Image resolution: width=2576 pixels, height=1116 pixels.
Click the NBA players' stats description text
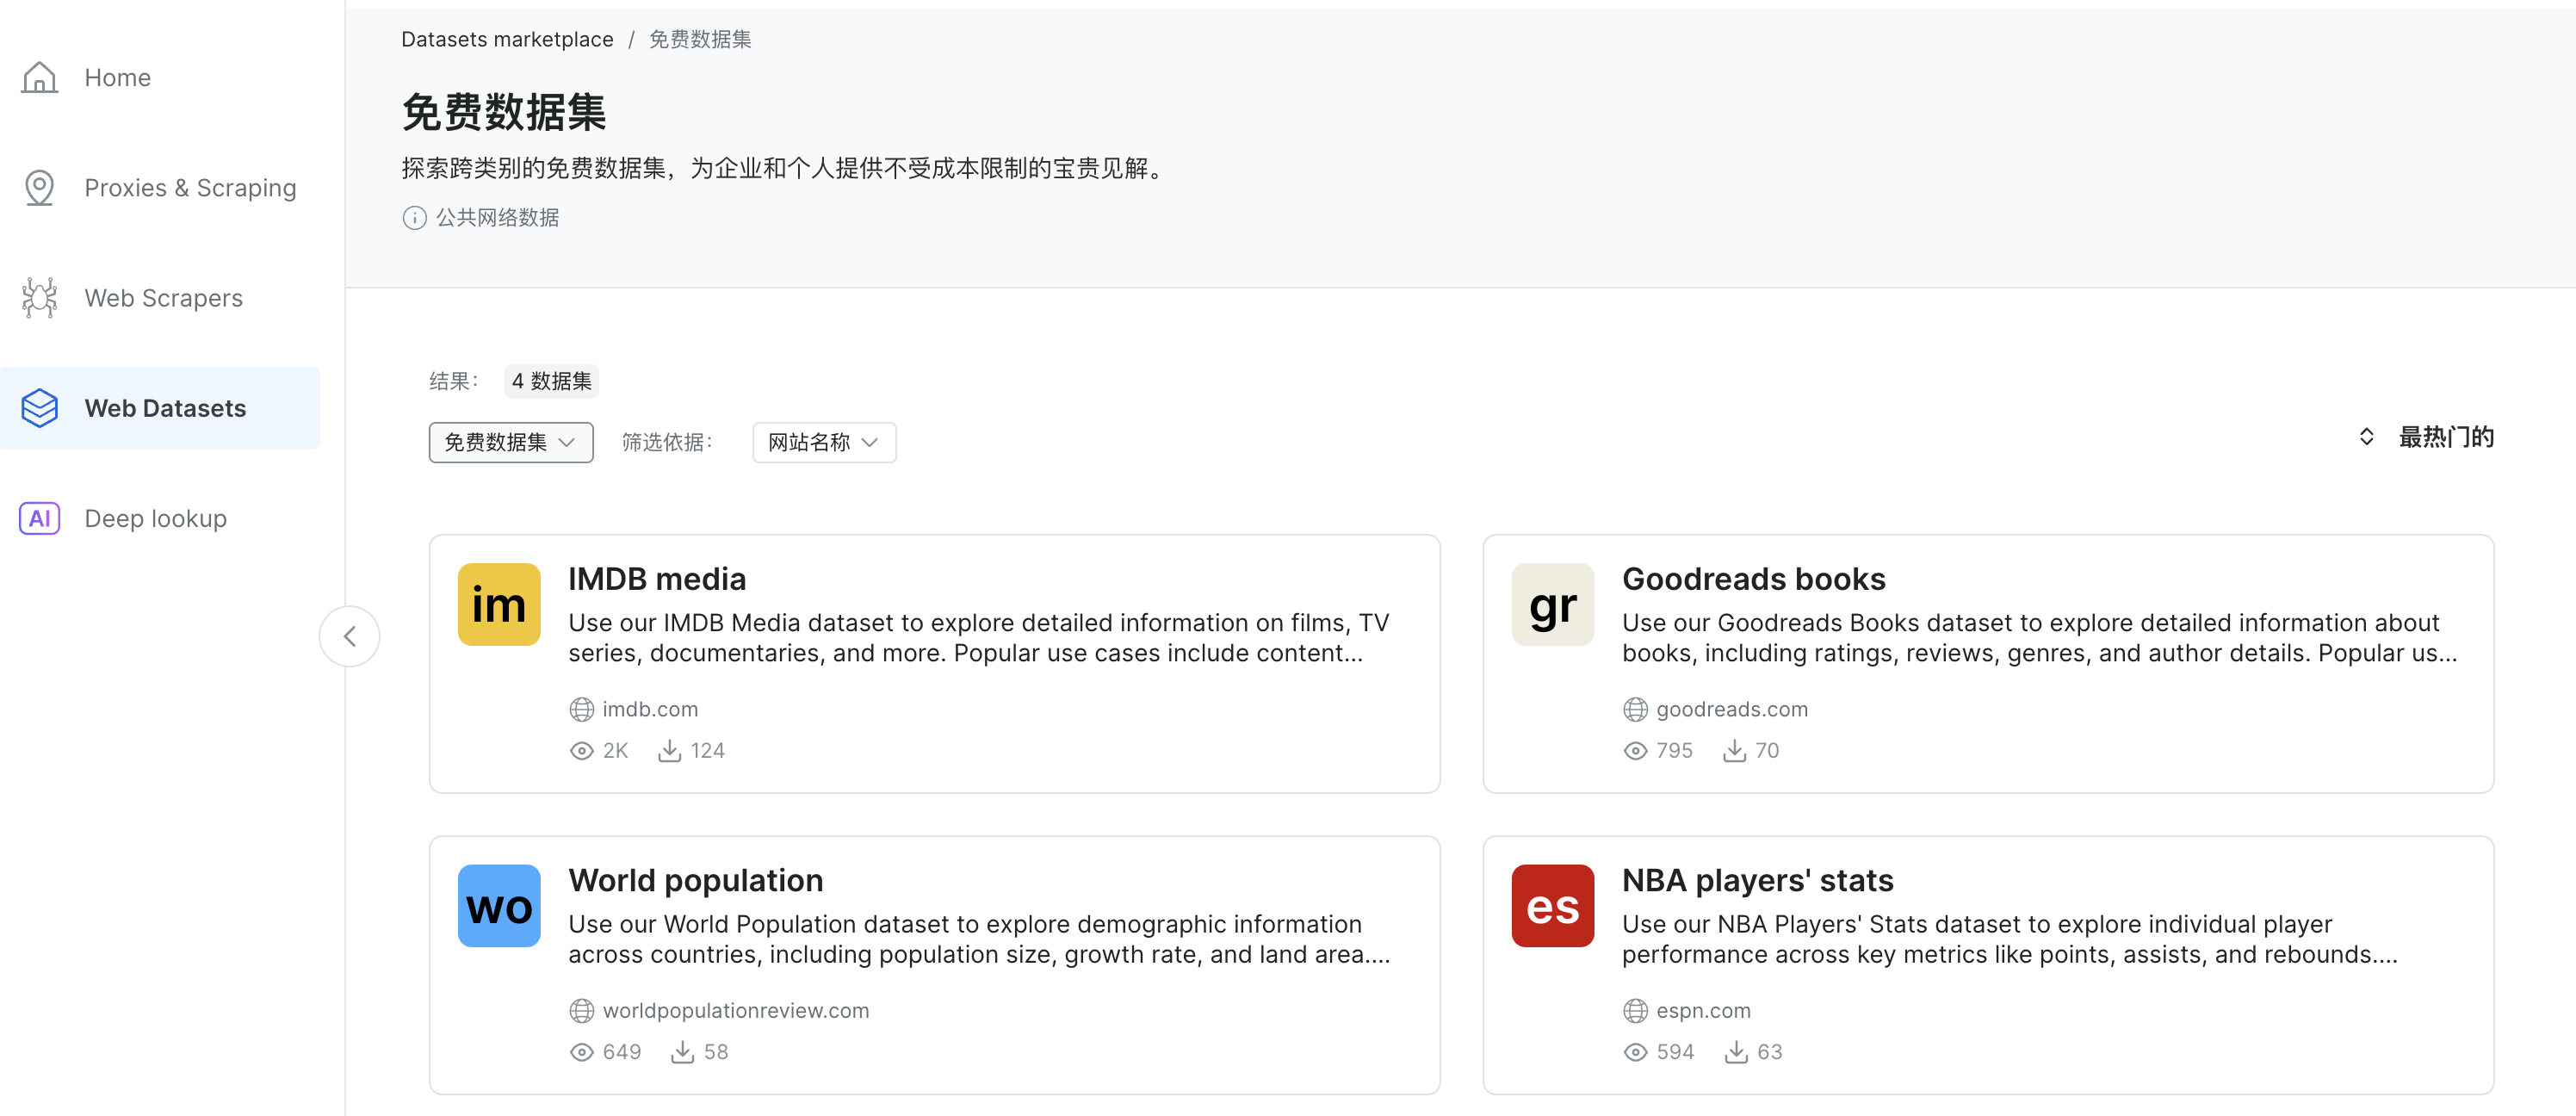click(2009, 939)
